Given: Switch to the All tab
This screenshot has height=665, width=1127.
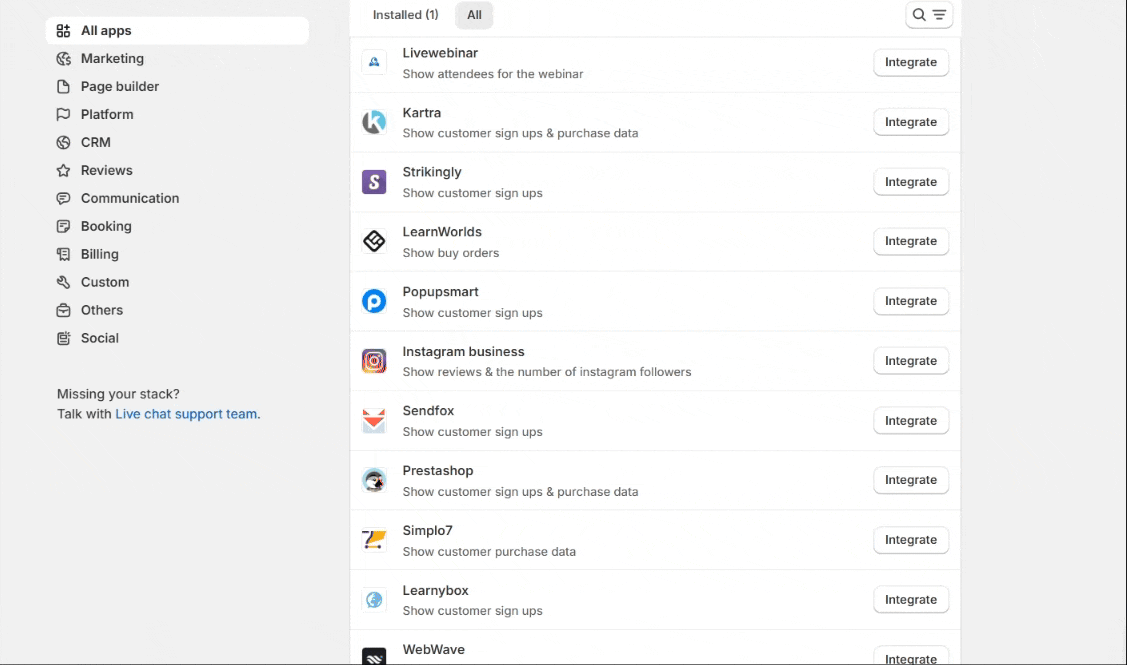Looking at the screenshot, I should (x=474, y=15).
